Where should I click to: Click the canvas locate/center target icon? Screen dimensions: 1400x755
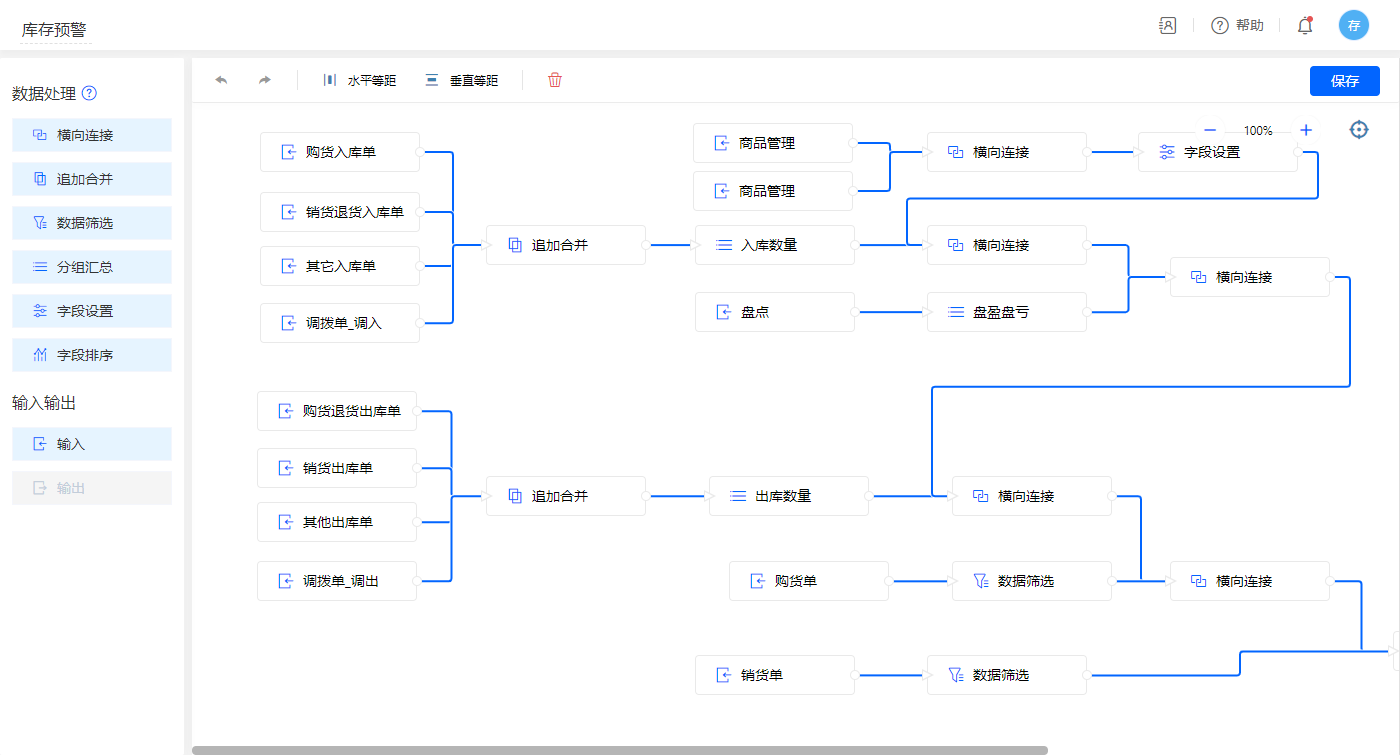tap(1358, 130)
